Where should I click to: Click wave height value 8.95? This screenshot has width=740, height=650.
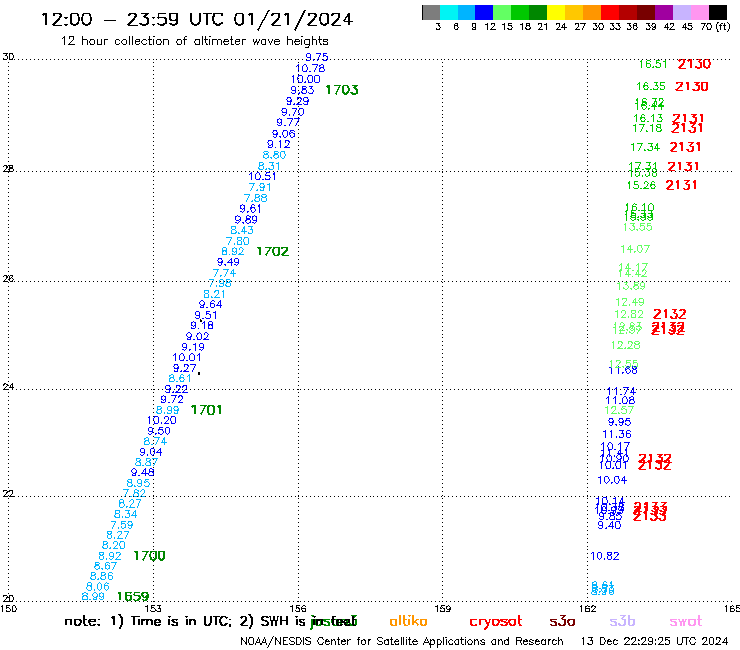pyautogui.click(x=138, y=483)
